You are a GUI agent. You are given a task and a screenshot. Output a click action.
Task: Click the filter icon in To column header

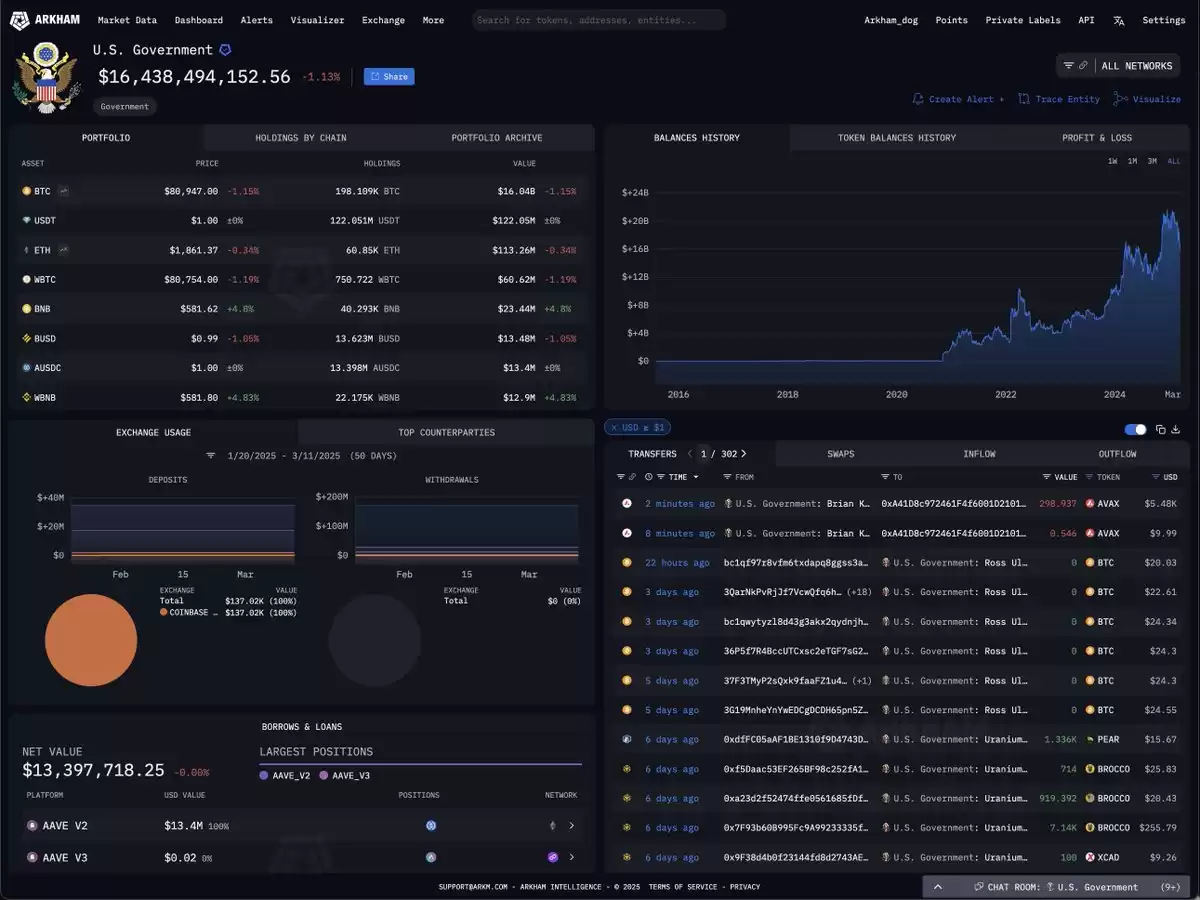point(885,477)
